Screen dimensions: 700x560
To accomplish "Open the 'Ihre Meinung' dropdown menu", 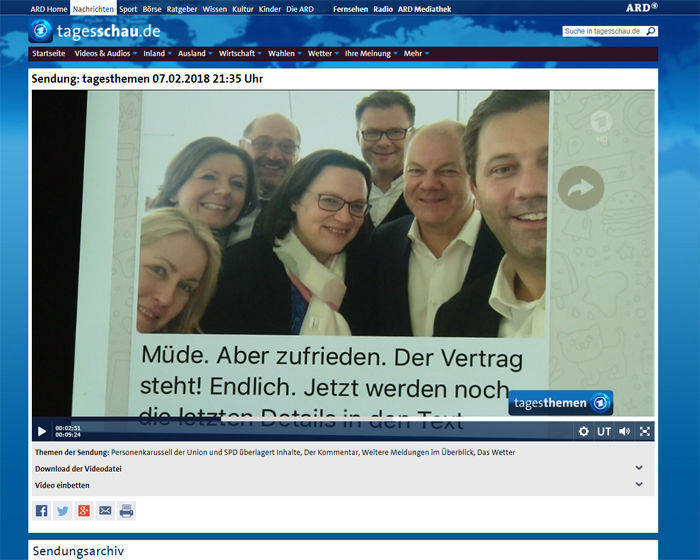I will (x=371, y=53).
